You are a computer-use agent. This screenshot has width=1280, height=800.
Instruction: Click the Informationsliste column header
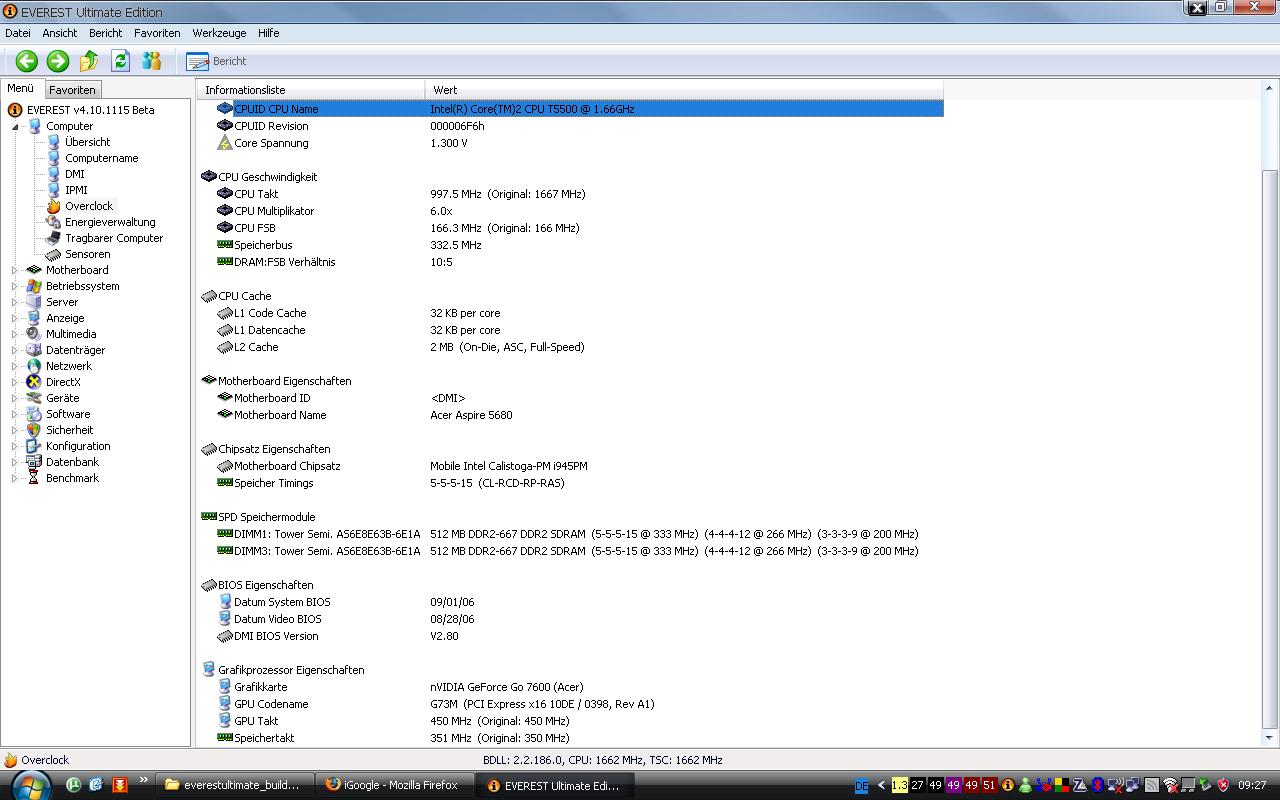coord(311,90)
